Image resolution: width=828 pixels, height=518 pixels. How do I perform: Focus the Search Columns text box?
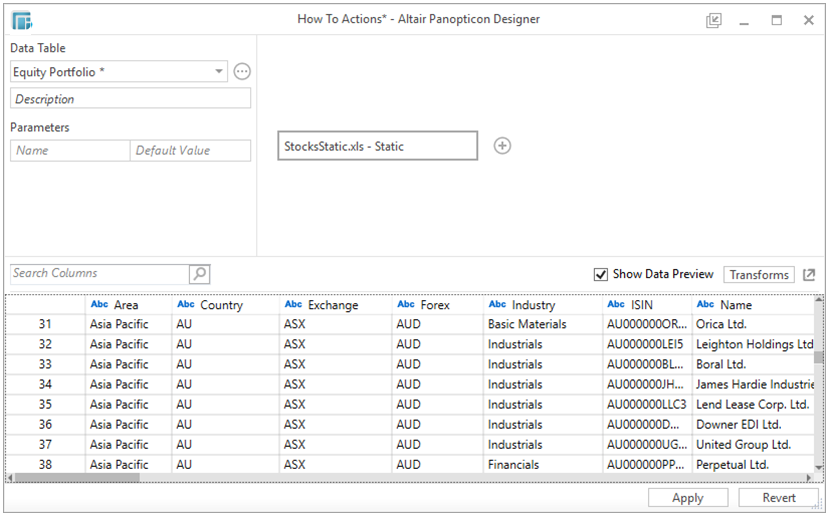pos(98,274)
